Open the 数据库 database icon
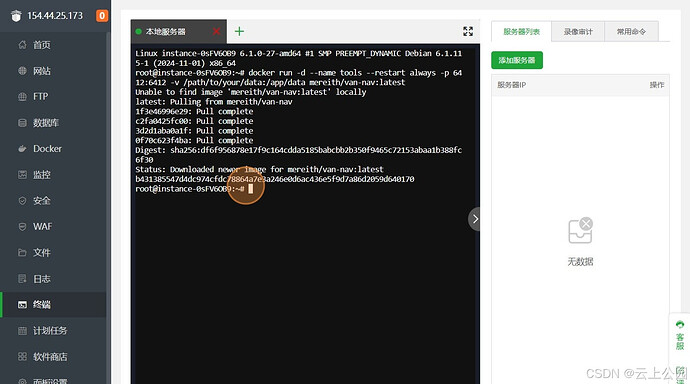690x384 pixels. (22, 123)
